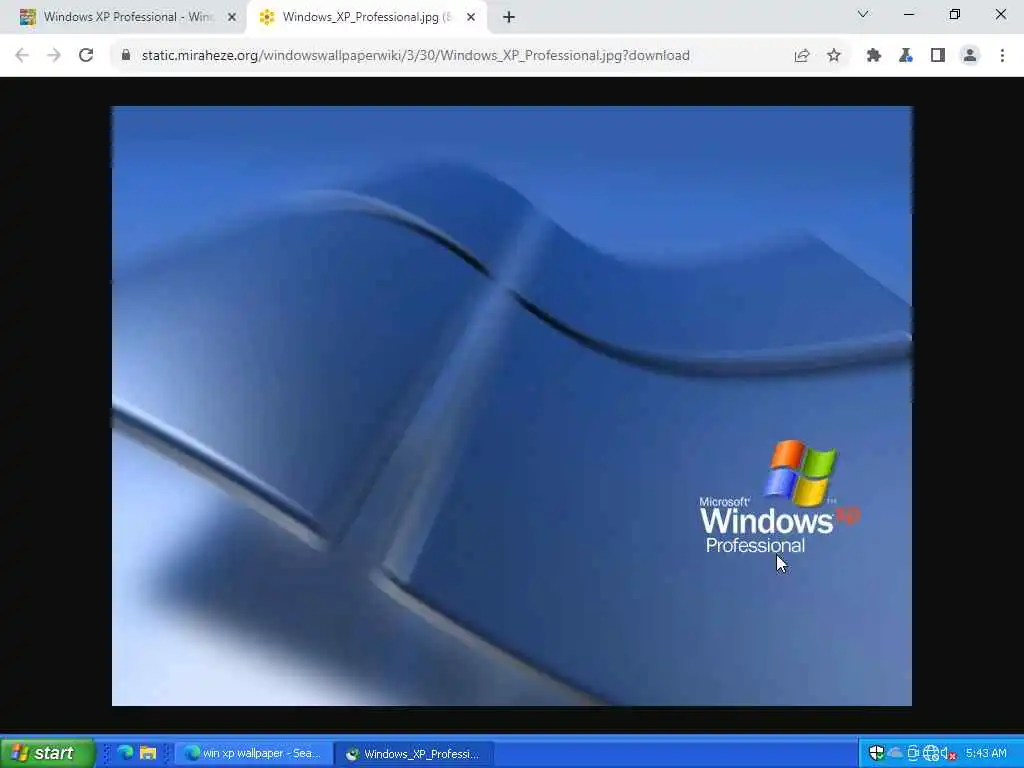This screenshot has height=768, width=1024.
Task: Open the 5:43 AM taskbar clock
Action: coord(986,753)
